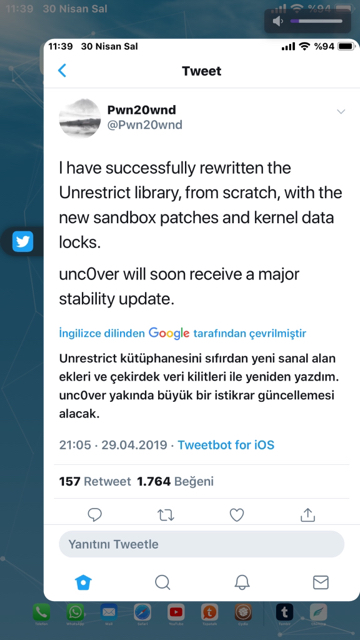Tap the Yanıtını Tweetle reply field
The height and width of the screenshot is (640, 360).
tap(202, 544)
